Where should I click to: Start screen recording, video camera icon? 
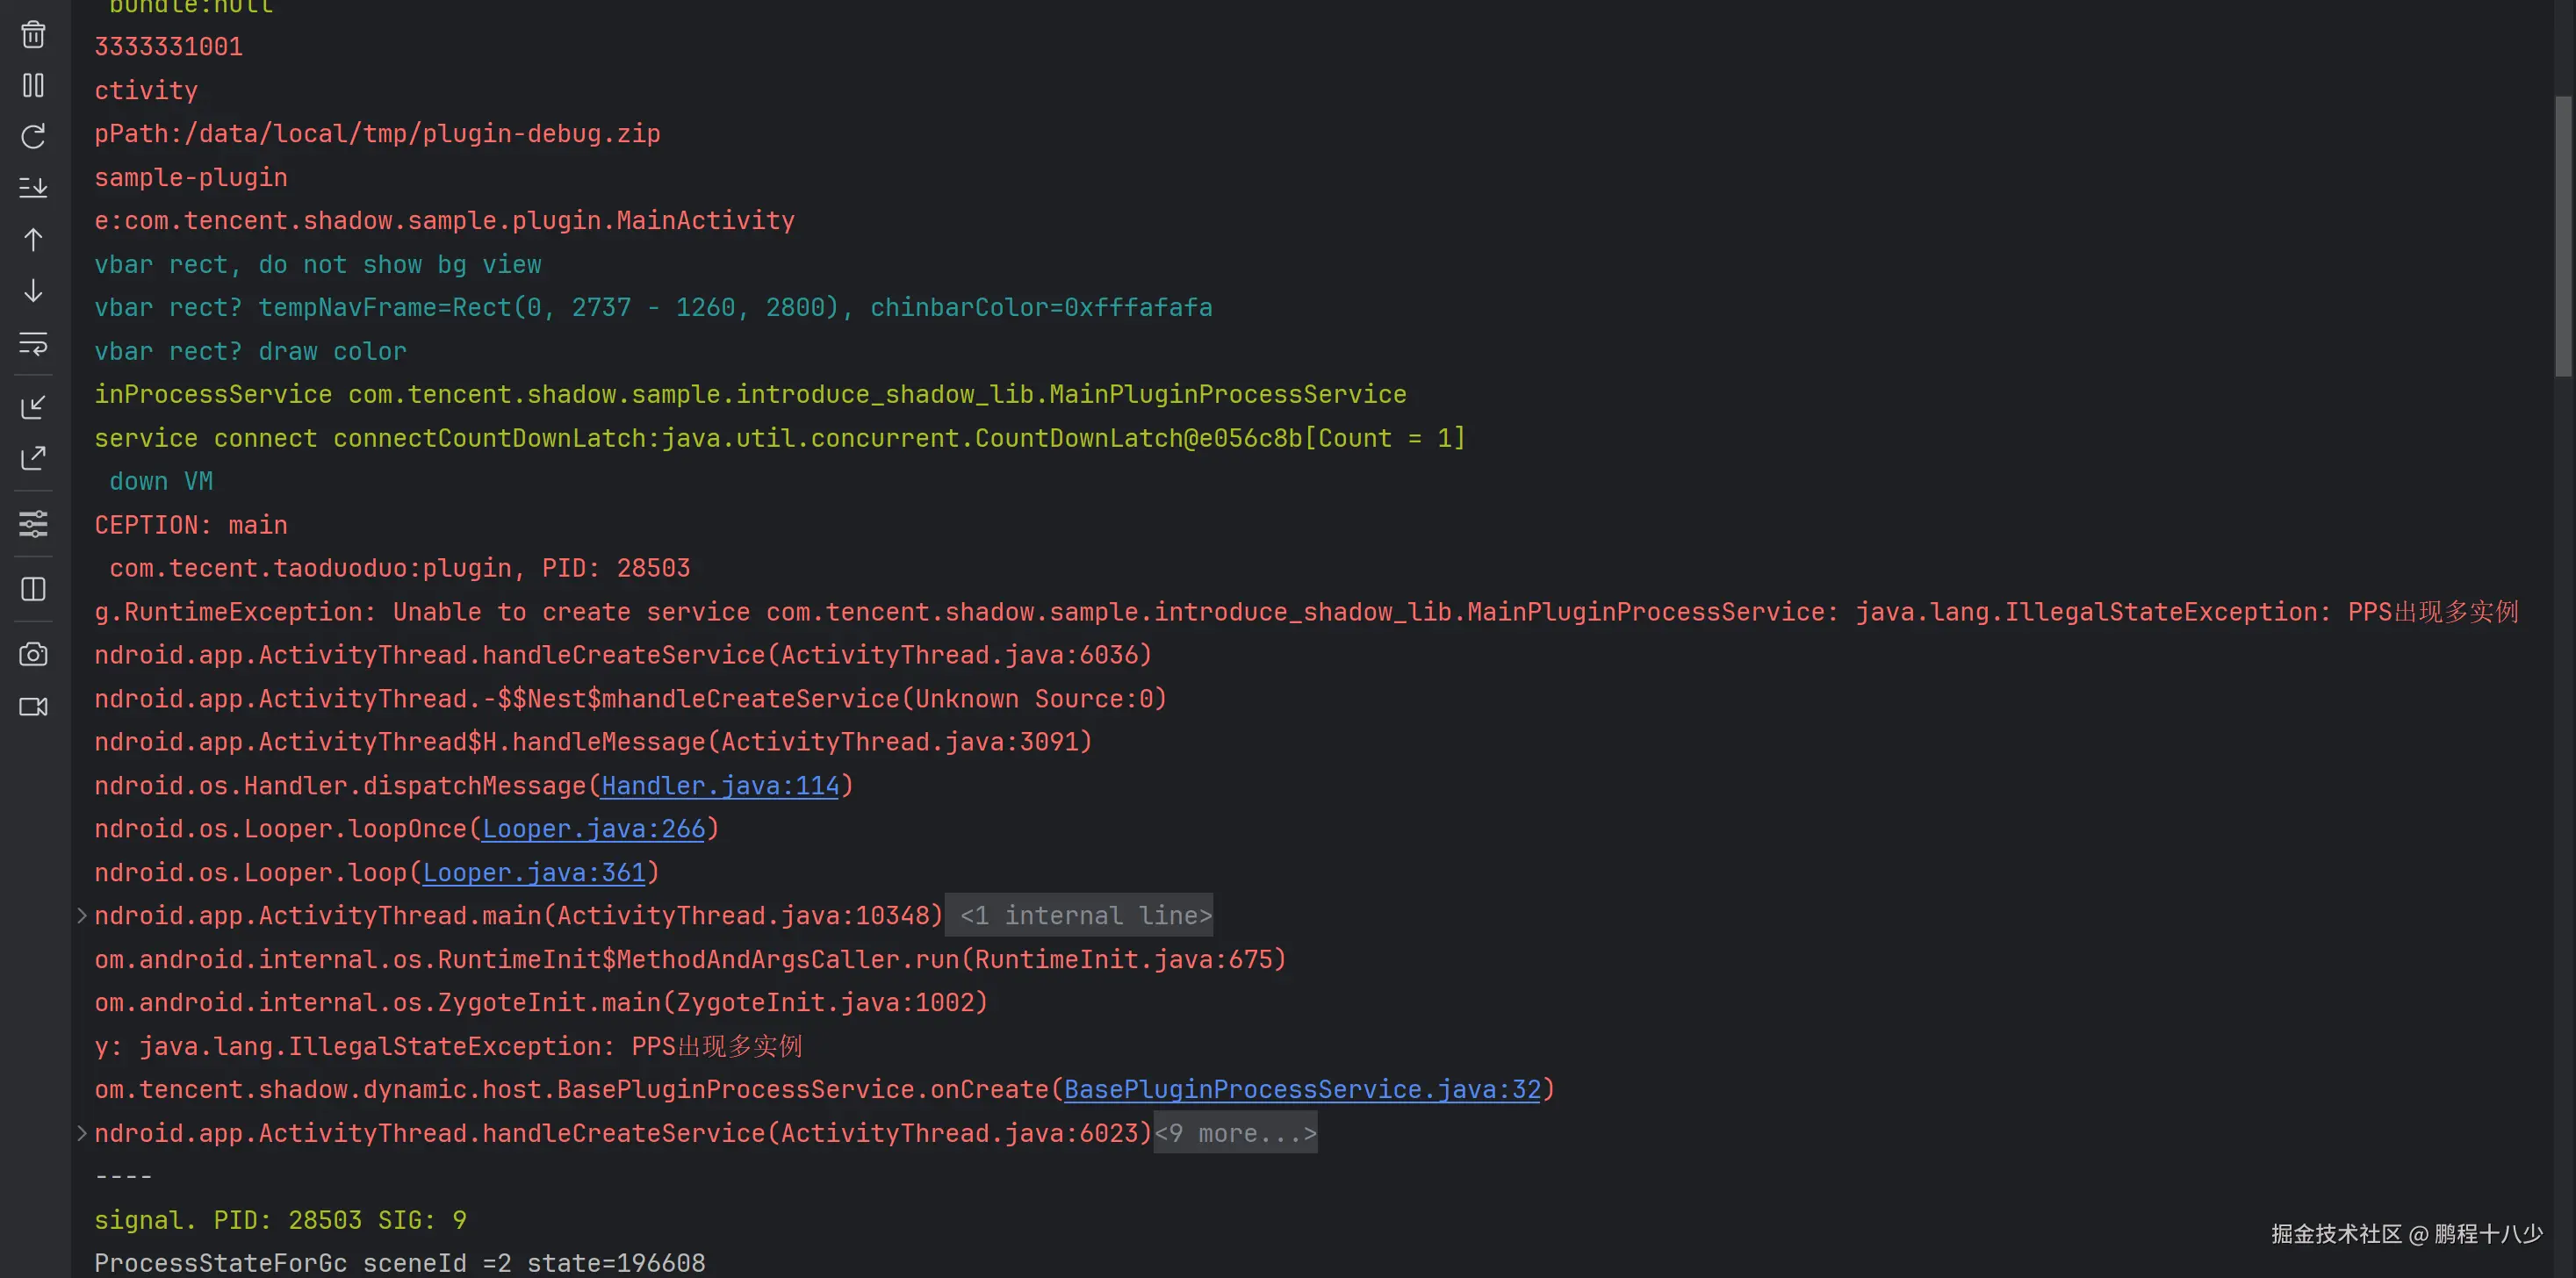click(33, 707)
